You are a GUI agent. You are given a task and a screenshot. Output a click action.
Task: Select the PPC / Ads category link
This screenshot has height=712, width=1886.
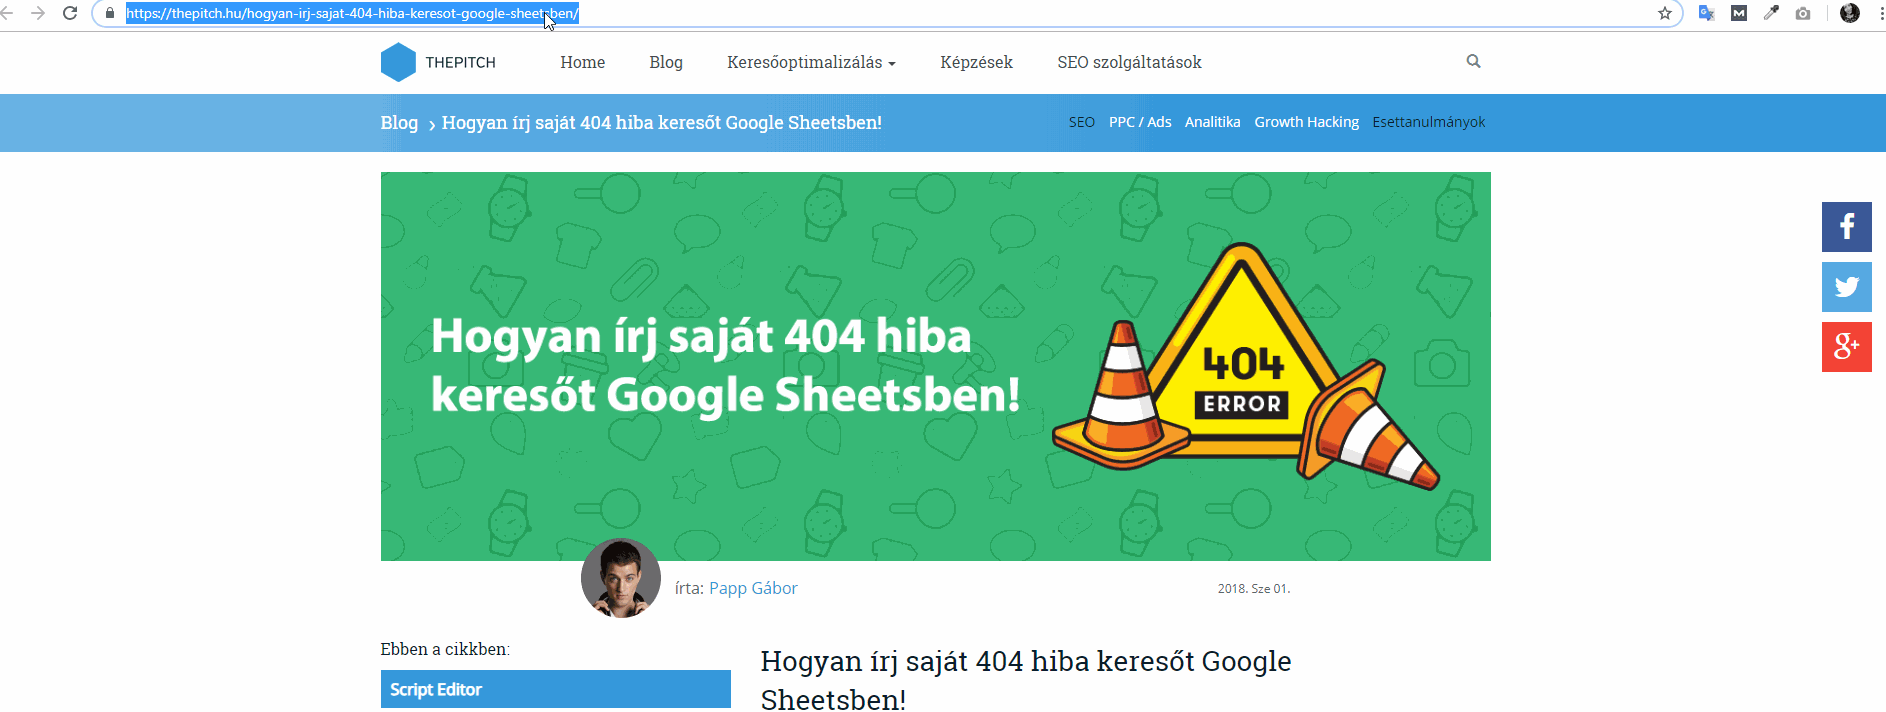[x=1140, y=122]
